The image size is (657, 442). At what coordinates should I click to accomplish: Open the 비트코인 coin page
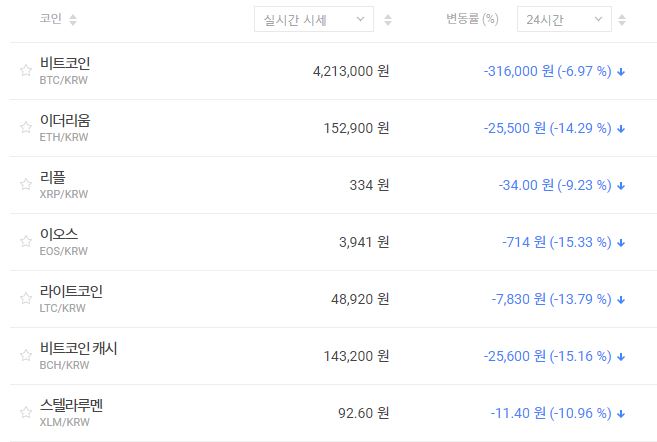tap(65, 64)
